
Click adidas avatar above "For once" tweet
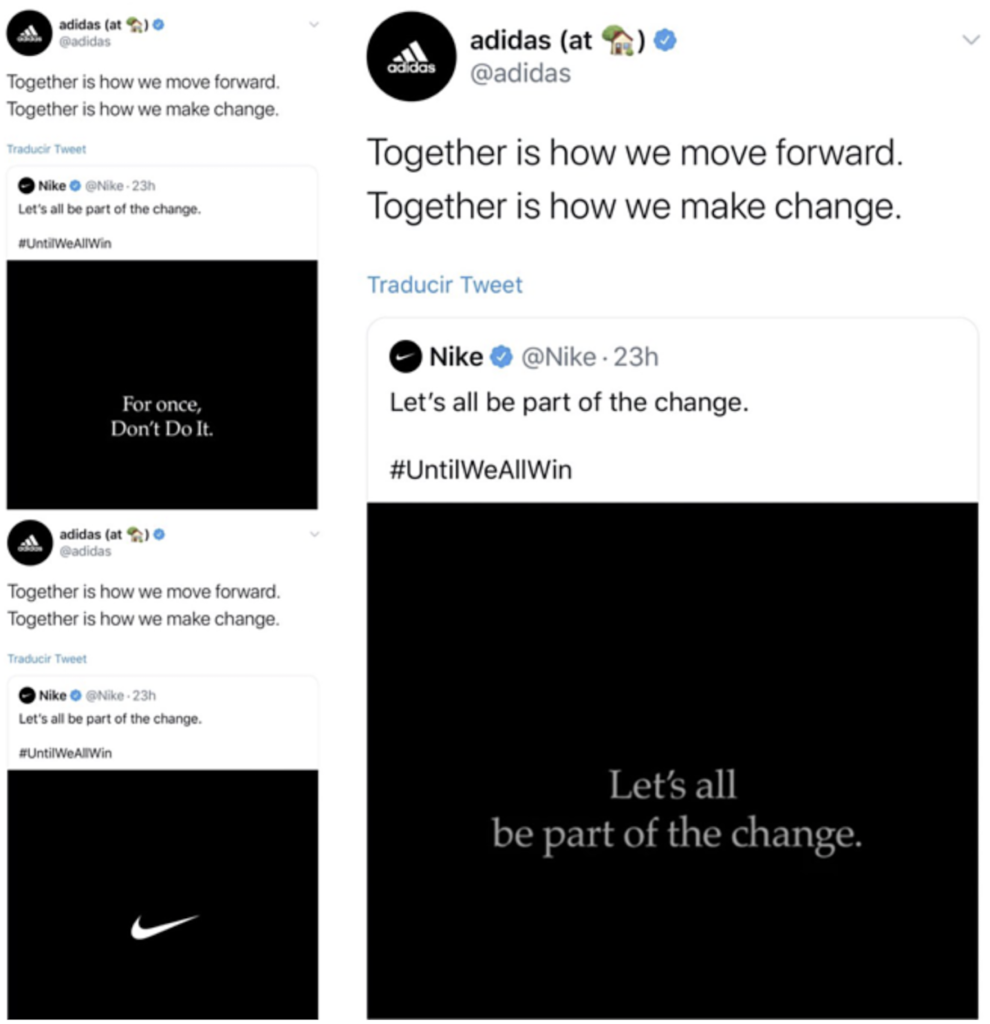[29, 34]
